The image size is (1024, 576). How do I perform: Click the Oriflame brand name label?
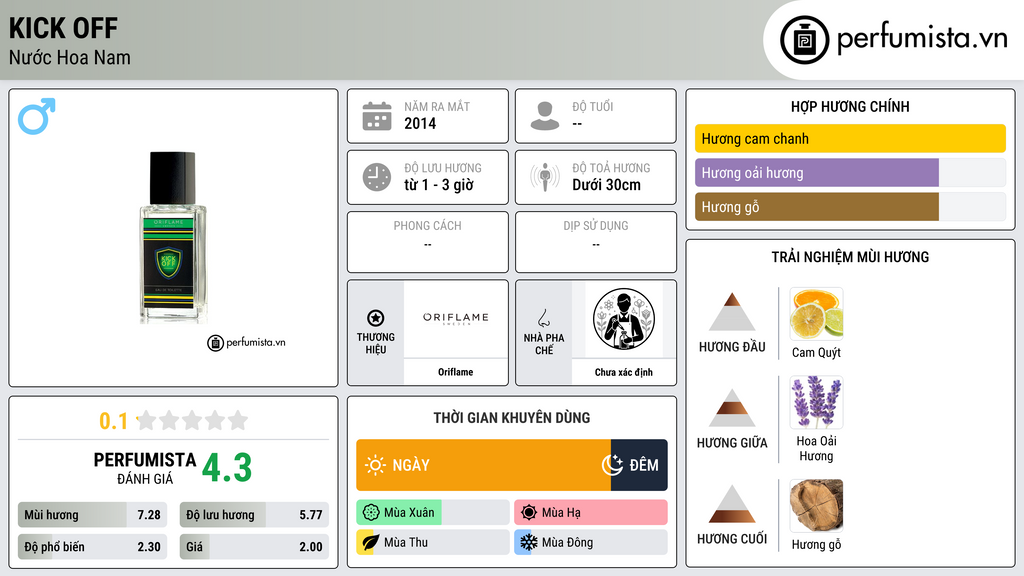pyautogui.click(x=455, y=372)
